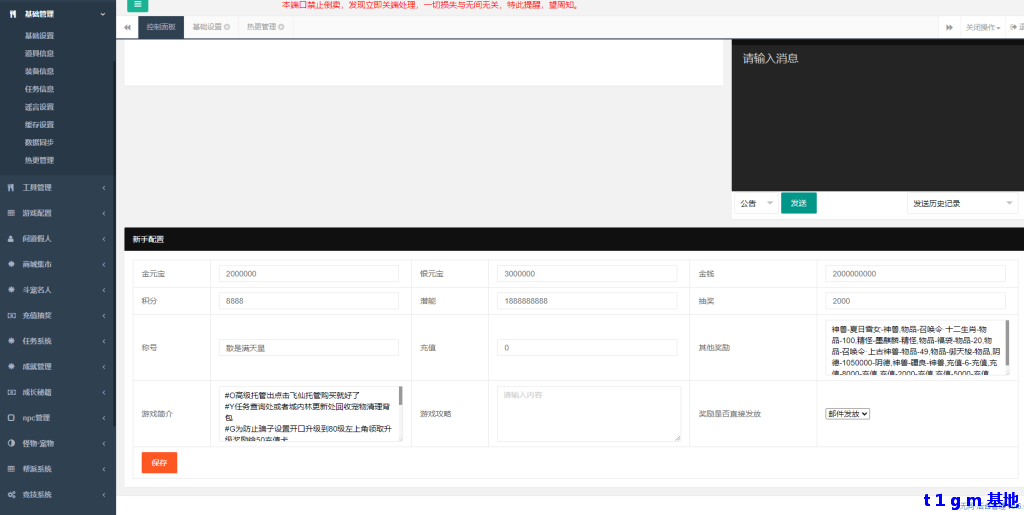
Task: Switch to the 控制面板 tab
Action: click(161, 27)
